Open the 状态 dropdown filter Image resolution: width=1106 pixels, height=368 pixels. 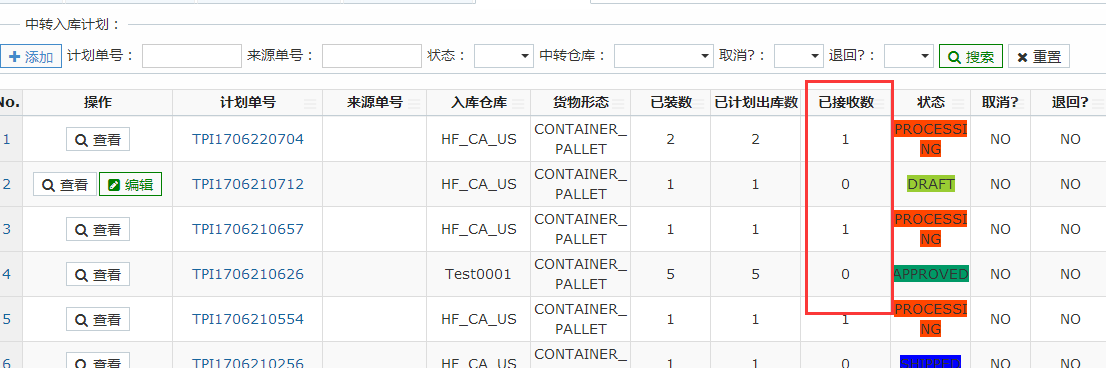(x=504, y=56)
